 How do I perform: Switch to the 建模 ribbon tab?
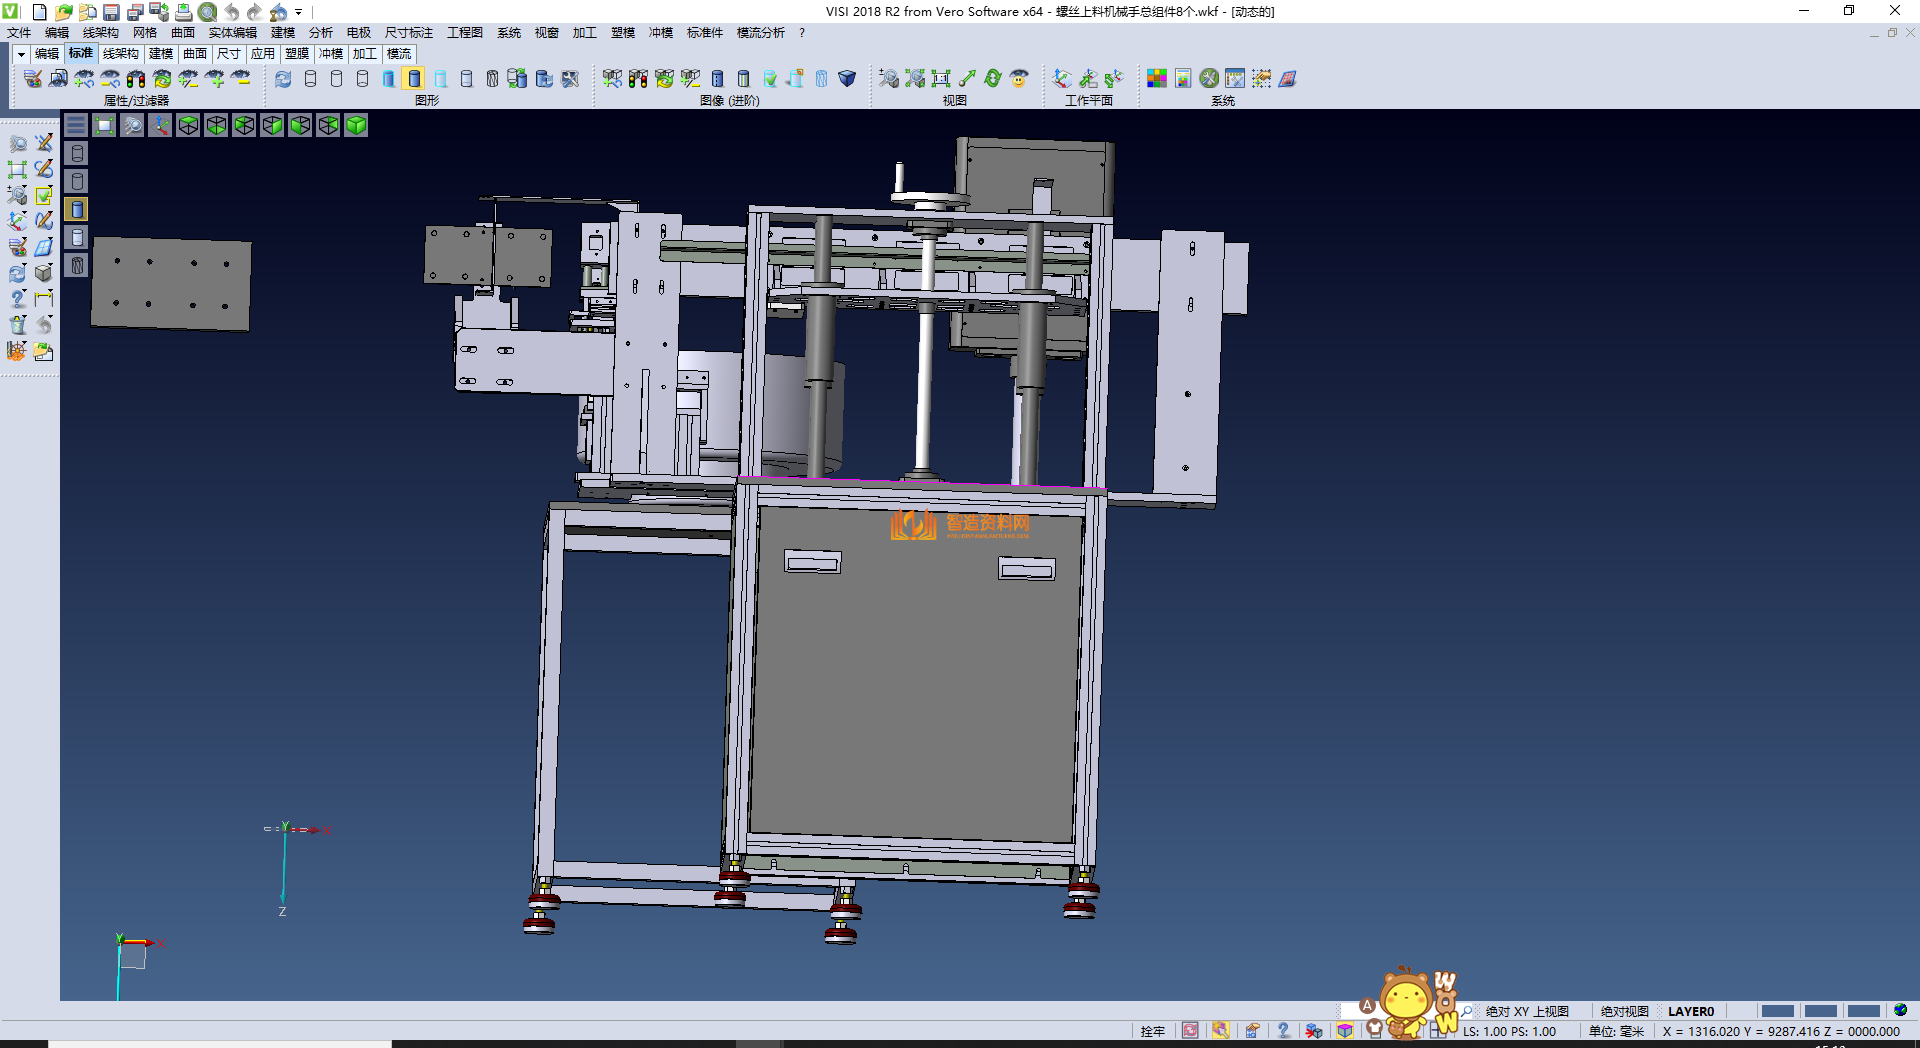[x=161, y=54]
